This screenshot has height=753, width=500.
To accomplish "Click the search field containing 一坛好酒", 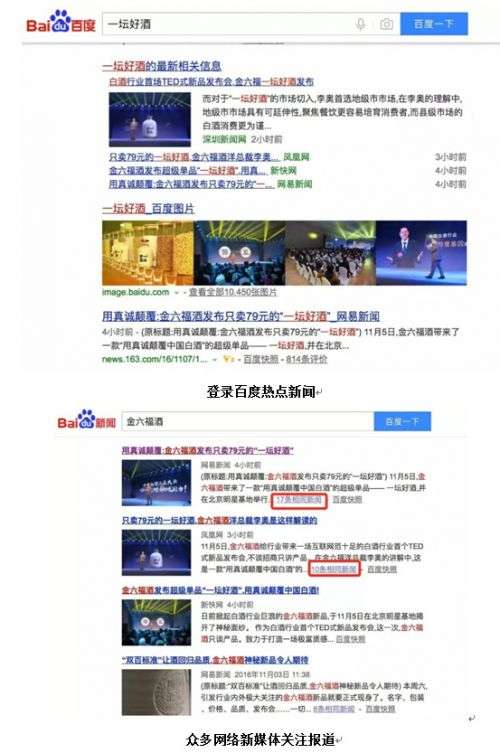I will (228, 24).
